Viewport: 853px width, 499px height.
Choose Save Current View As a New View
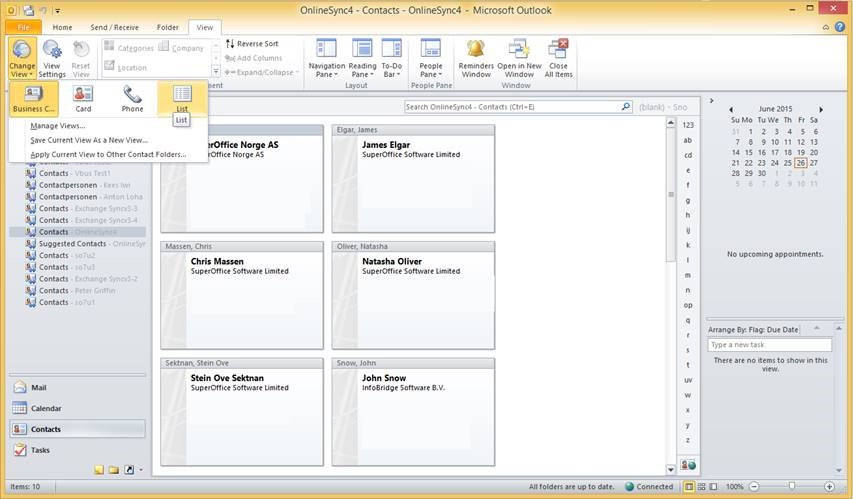coord(89,140)
